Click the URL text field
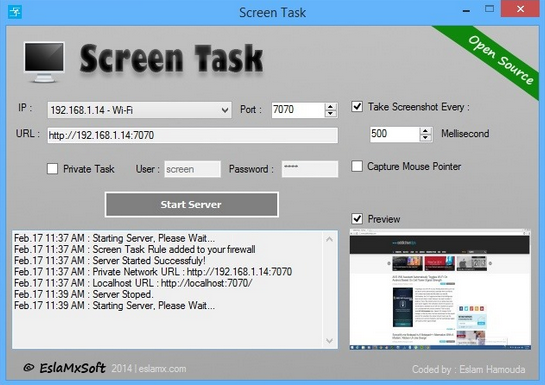This screenshot has height=385, width=545. tap(193, 135)
